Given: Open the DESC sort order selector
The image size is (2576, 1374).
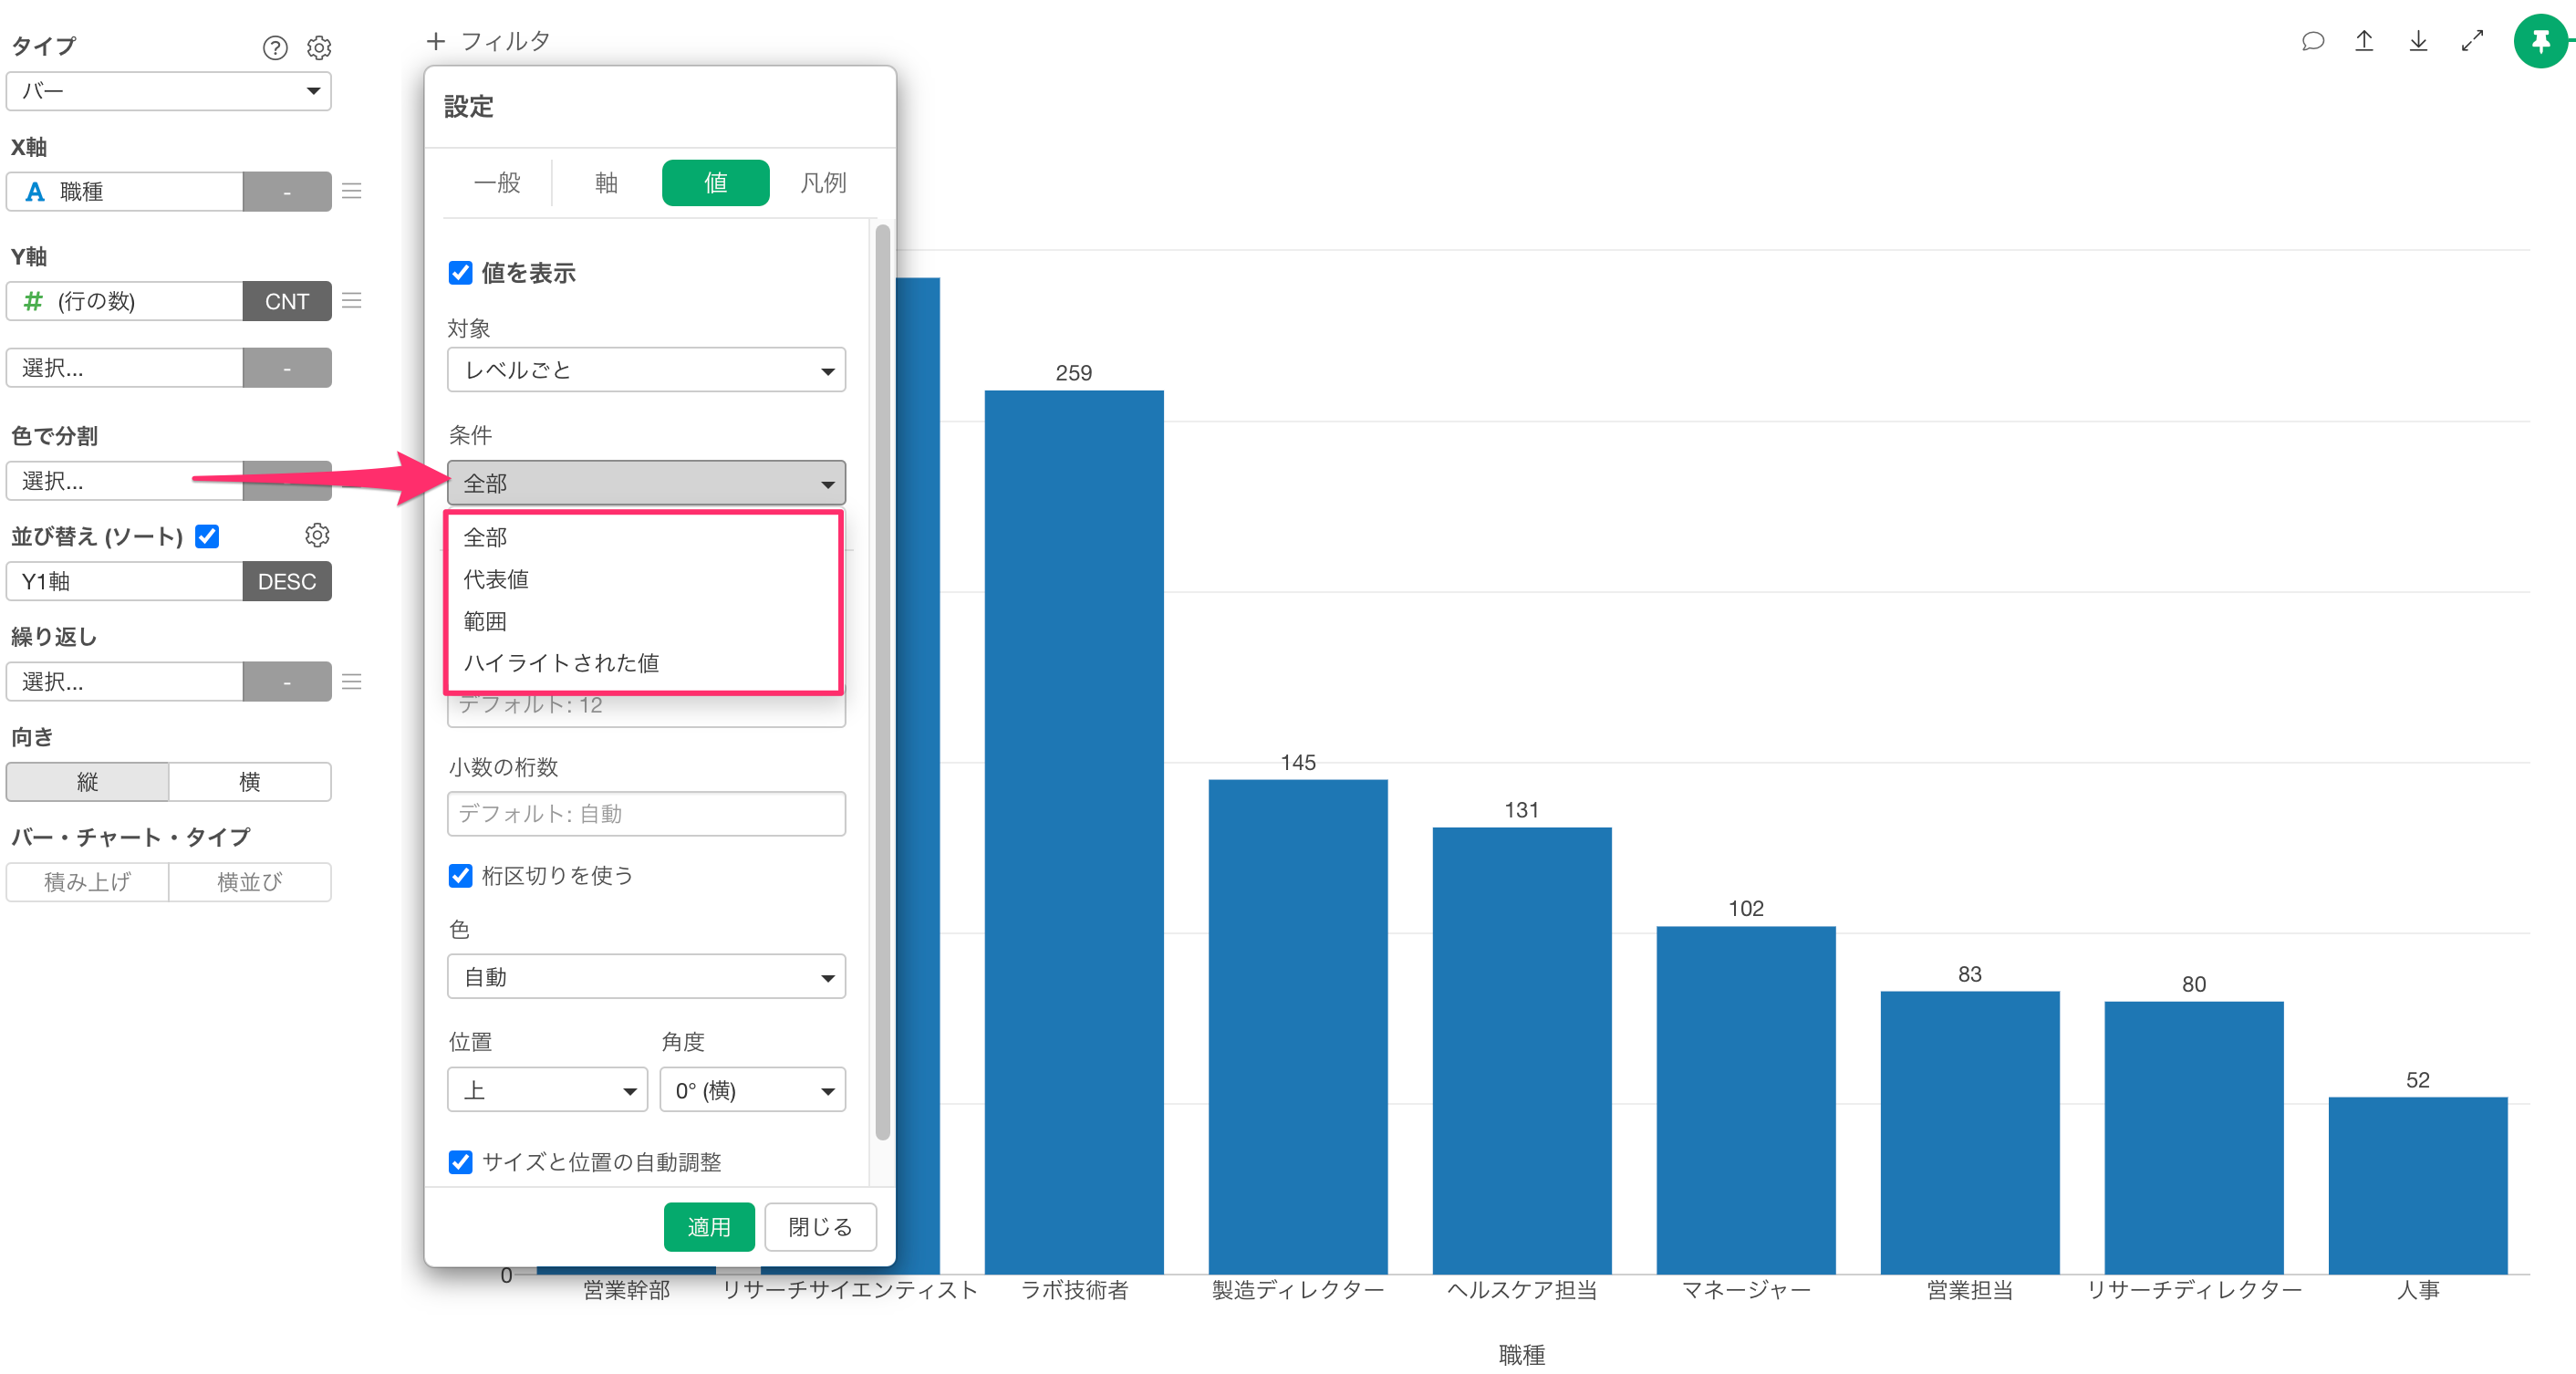Looking at the screenshot, I should pos(287,581).
